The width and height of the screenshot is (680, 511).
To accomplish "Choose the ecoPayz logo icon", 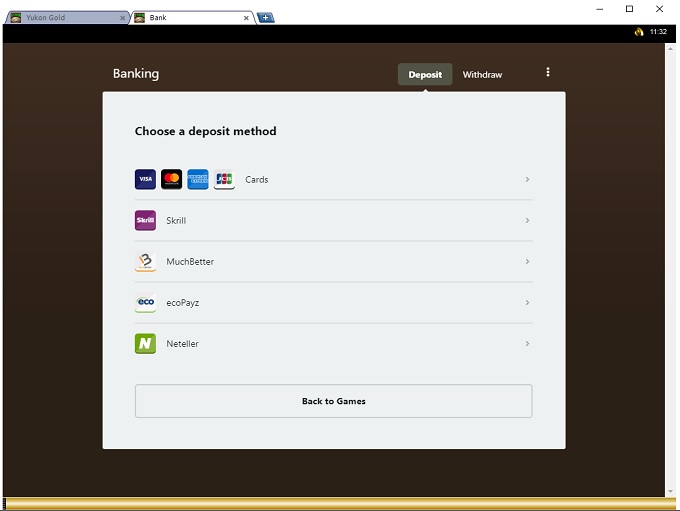I will click(x=145, y=303).
